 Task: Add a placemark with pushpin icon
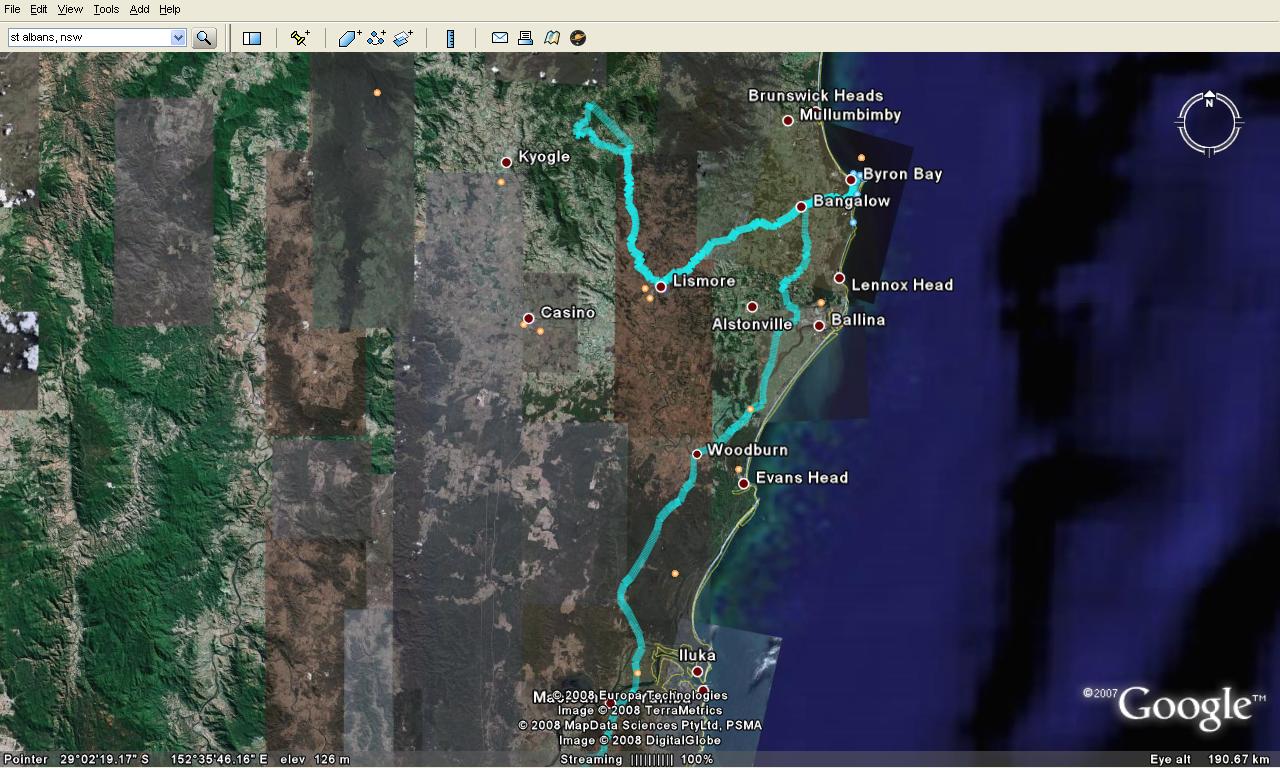point(300,38)
